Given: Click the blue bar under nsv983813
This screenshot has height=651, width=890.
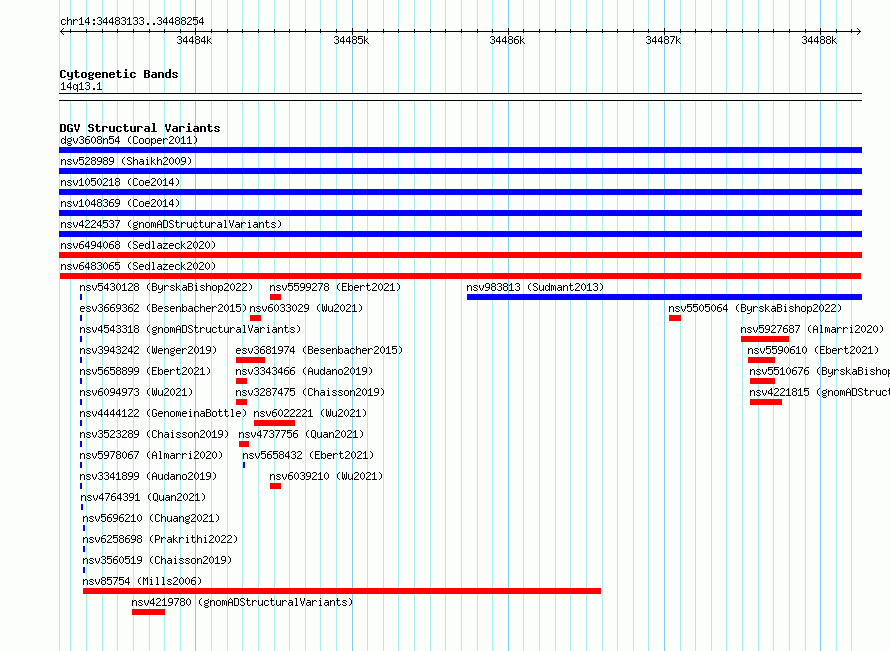Looking at the screenshot, I should (x=664, y=297).
